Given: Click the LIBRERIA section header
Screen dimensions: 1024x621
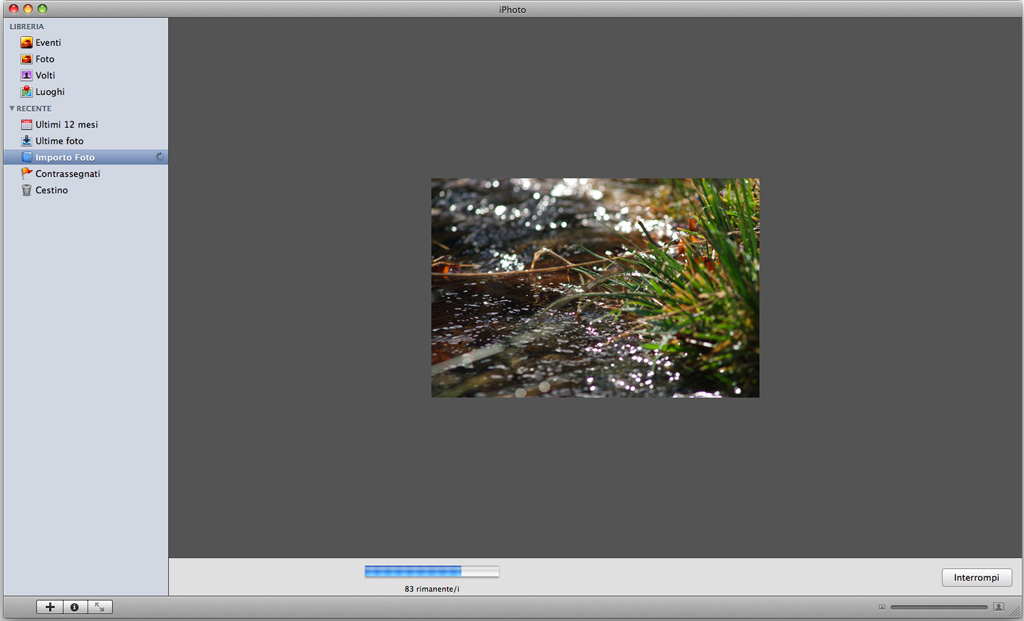Looking at the screenshot, I should click(x=27, y=27).
